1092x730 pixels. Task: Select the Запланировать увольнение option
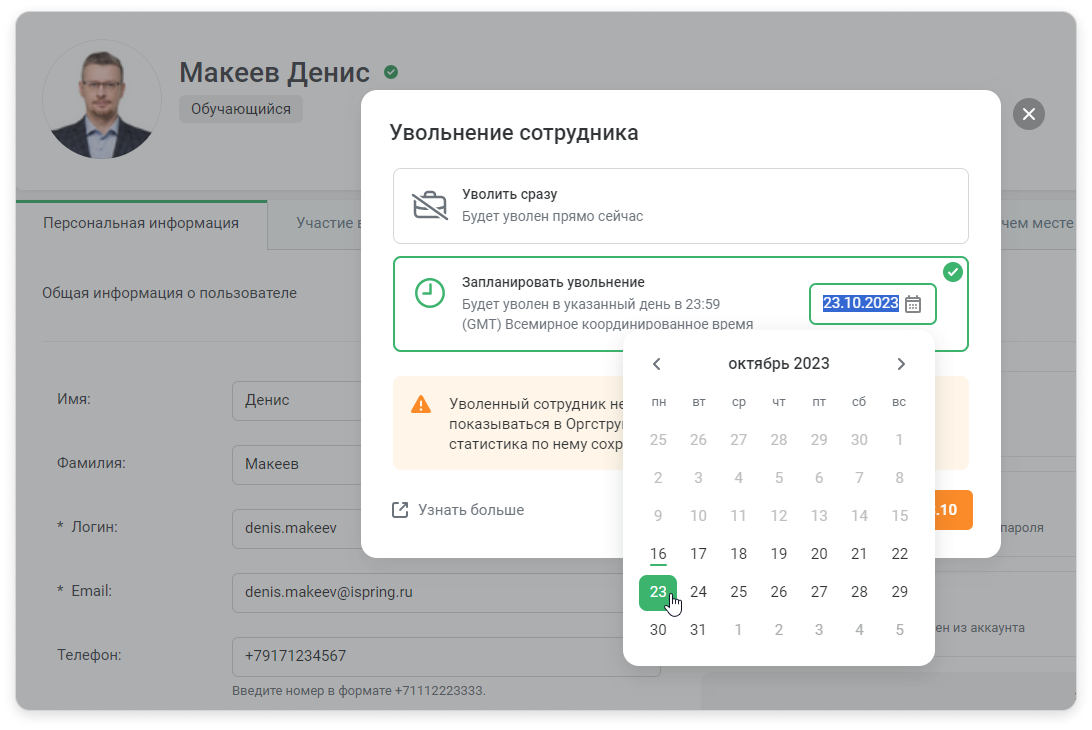680,304
